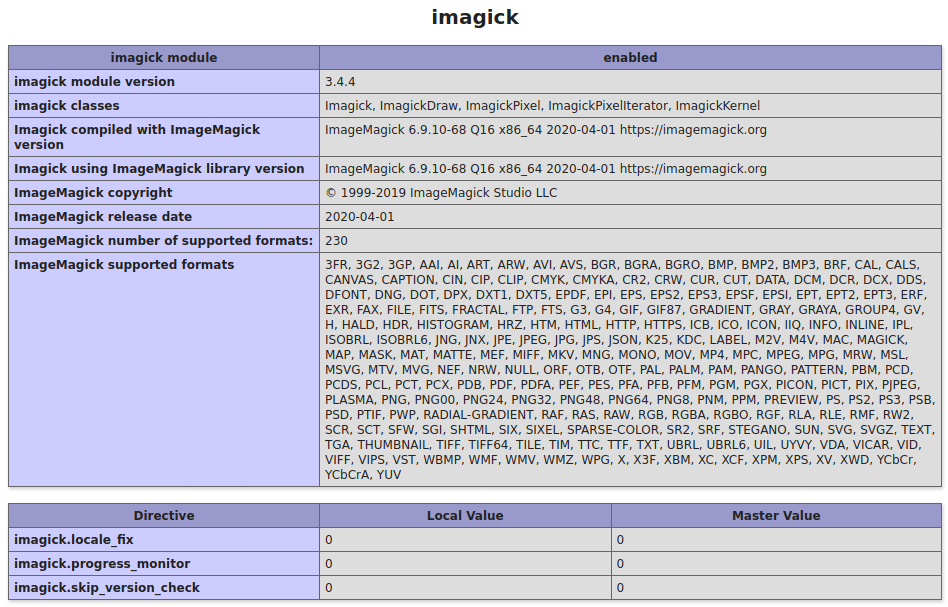Select the "imagick.progress_monitor" directive
The height and width of the screenshot is (607, 948).
pyautogui.click(x=102, y=563)
